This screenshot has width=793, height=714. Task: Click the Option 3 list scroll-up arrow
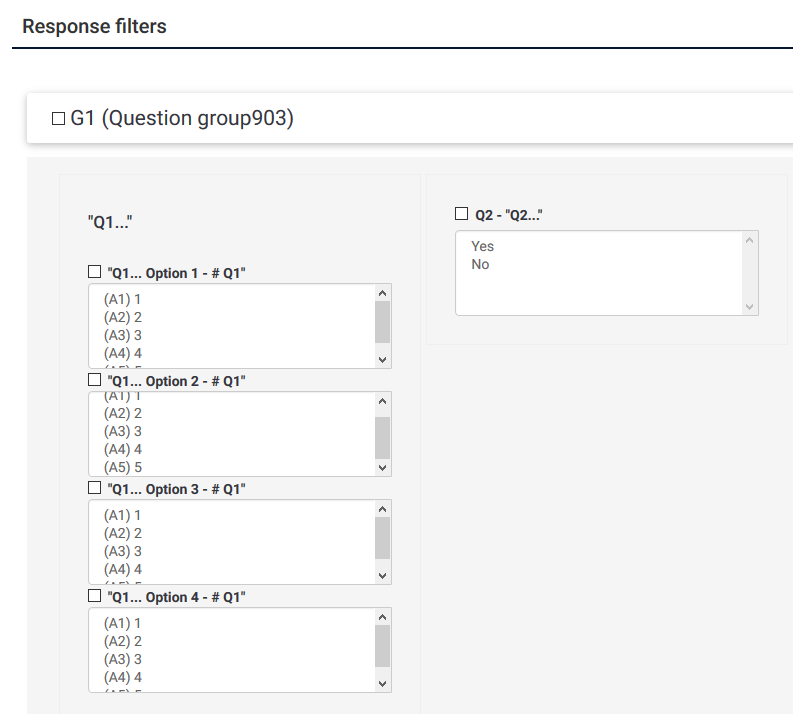(382, 510)
